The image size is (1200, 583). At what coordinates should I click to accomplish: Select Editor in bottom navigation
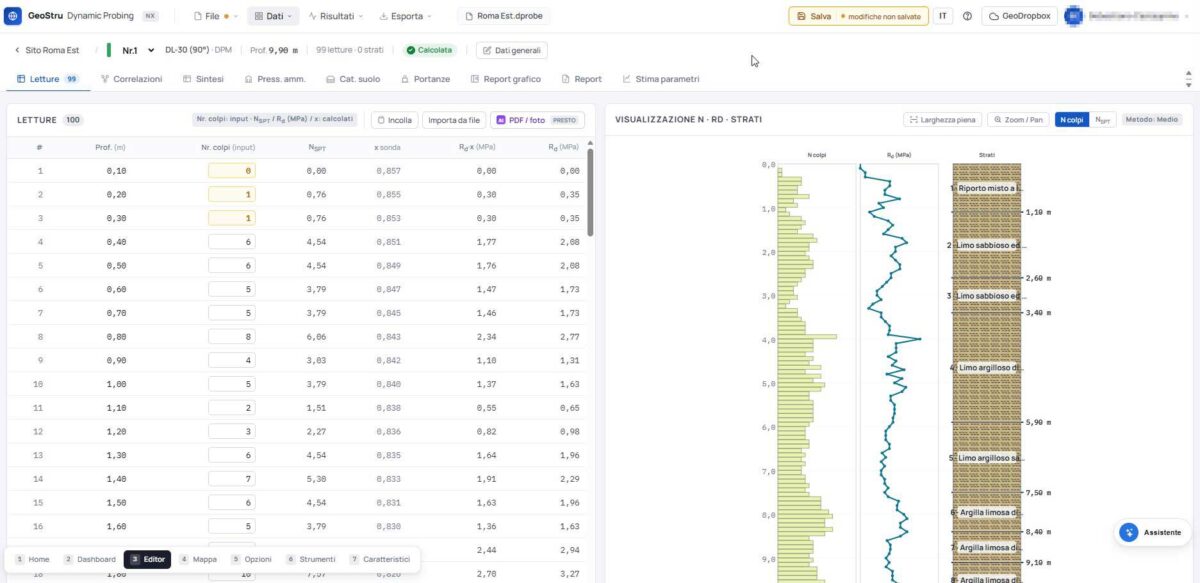[147, 559]
